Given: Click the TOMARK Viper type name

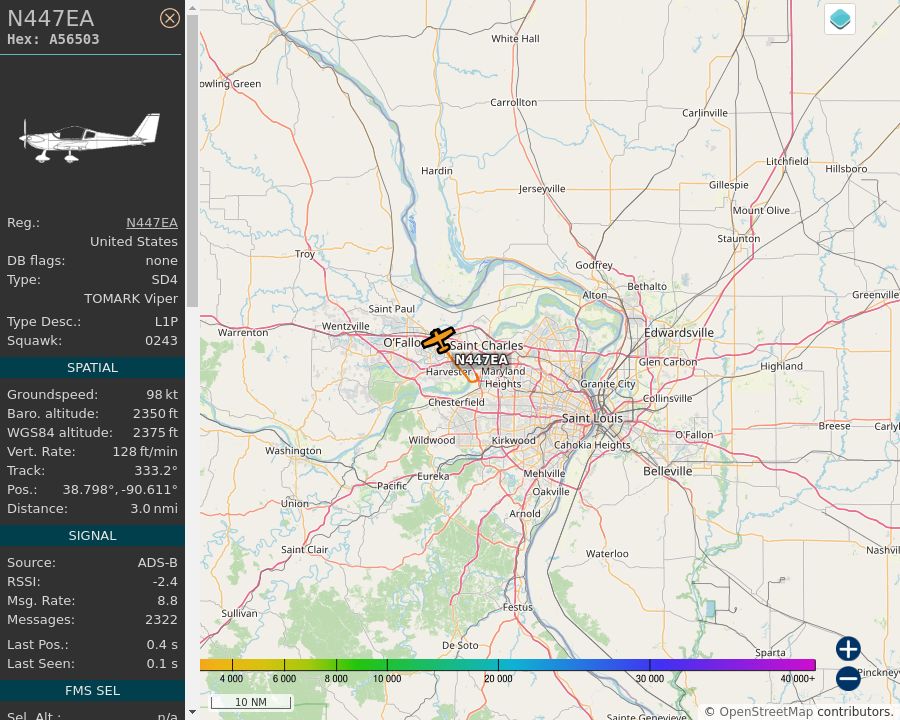Looking at the screenshot, I should coord(131,299).
